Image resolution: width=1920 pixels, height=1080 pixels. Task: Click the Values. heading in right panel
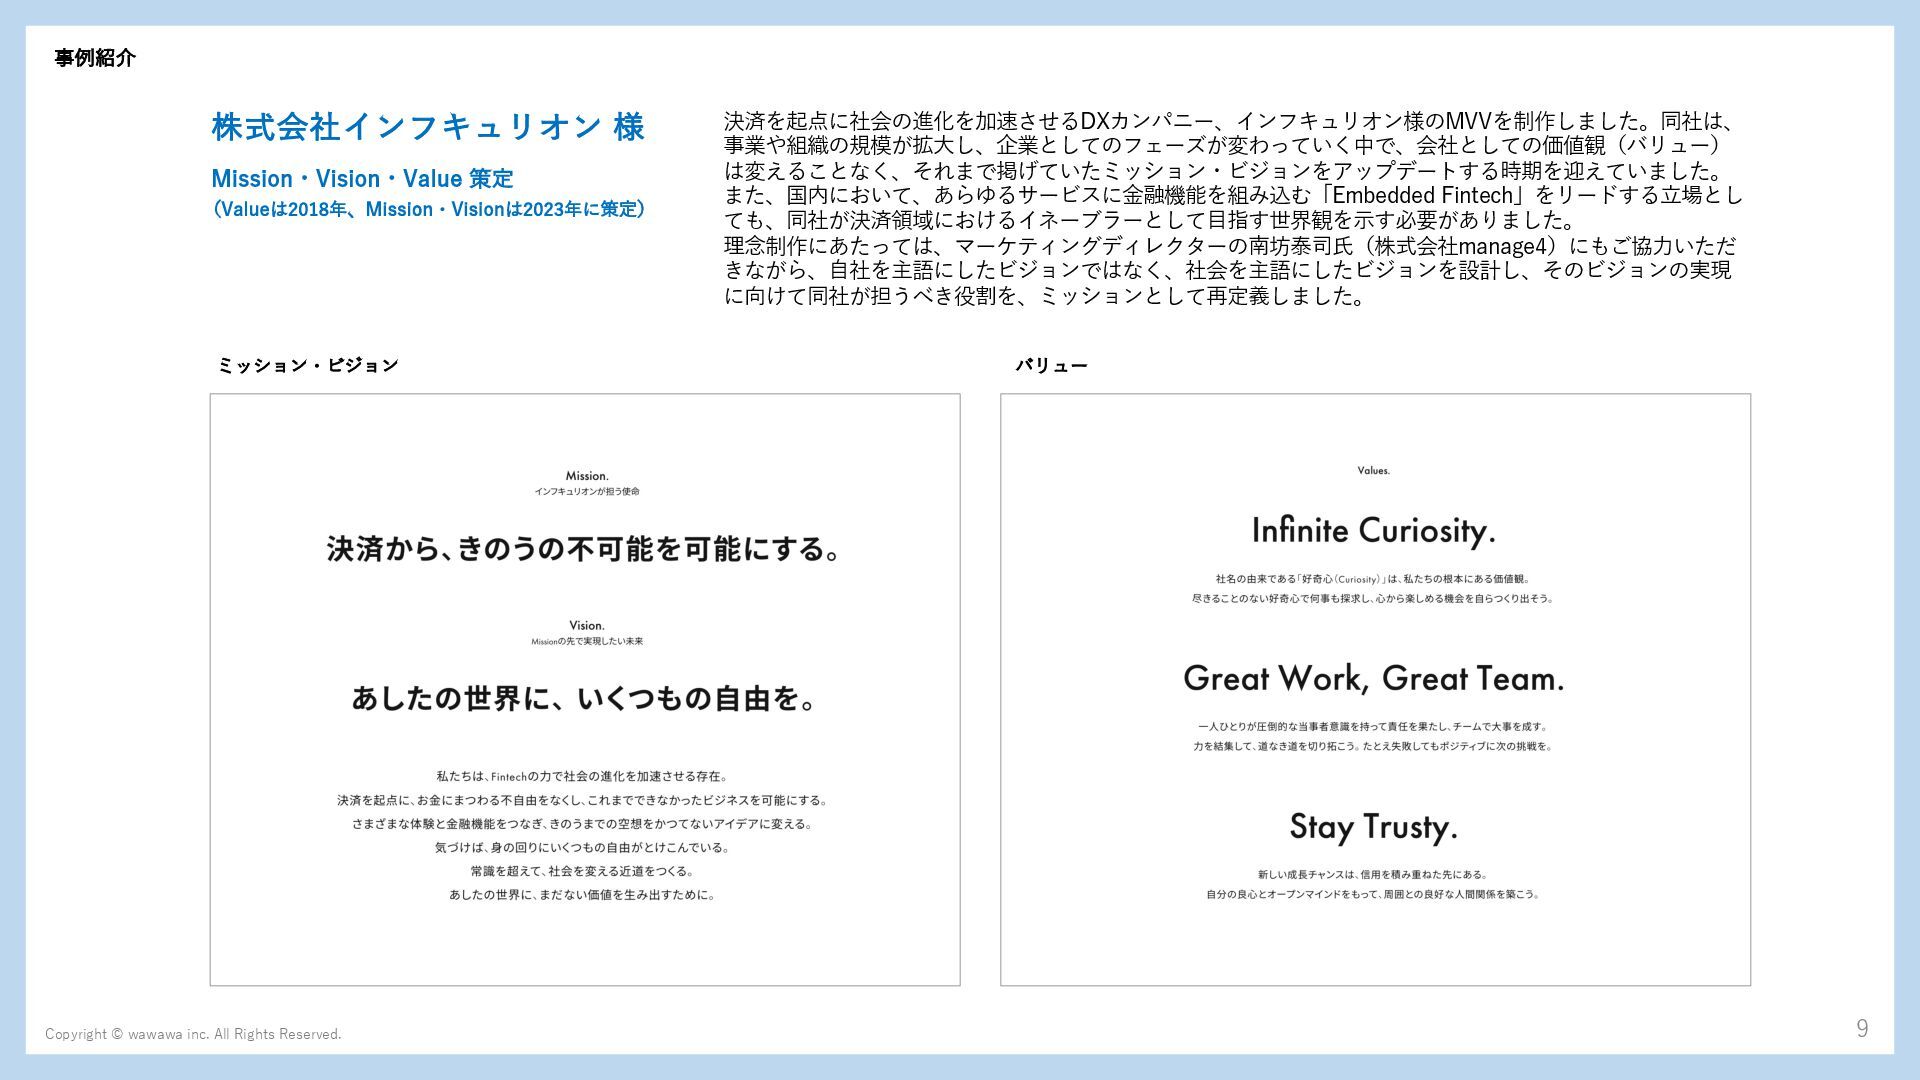coord(1373,471)
